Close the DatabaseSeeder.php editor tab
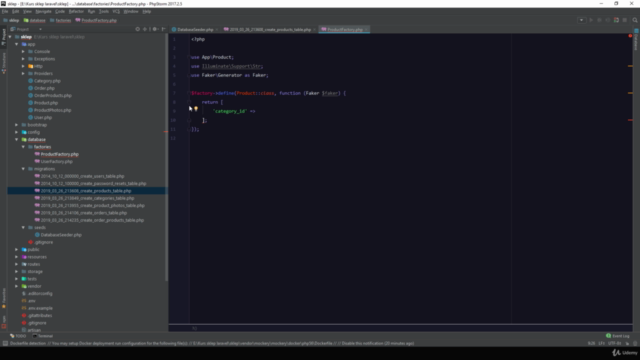Screen dimensions: 640x360 [x=217, y=29]
